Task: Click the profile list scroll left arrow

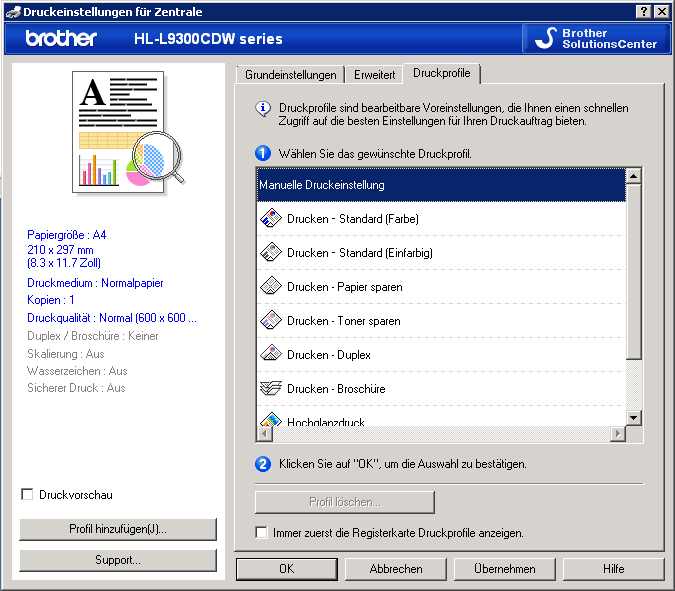Action: tap(264, 433)
